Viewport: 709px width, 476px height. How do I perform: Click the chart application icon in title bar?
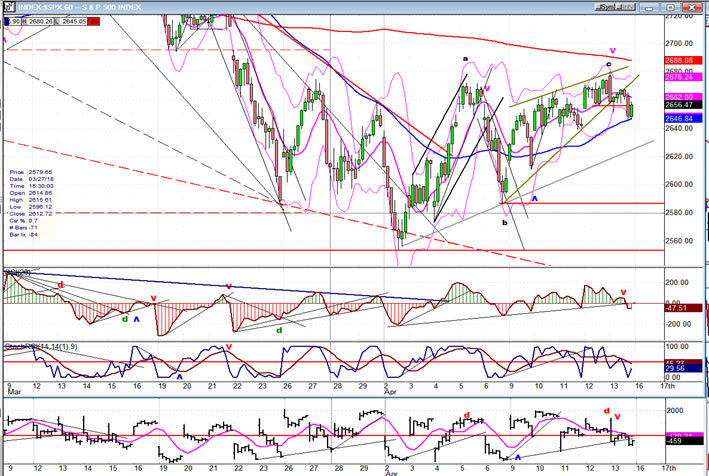click(9, 7)
